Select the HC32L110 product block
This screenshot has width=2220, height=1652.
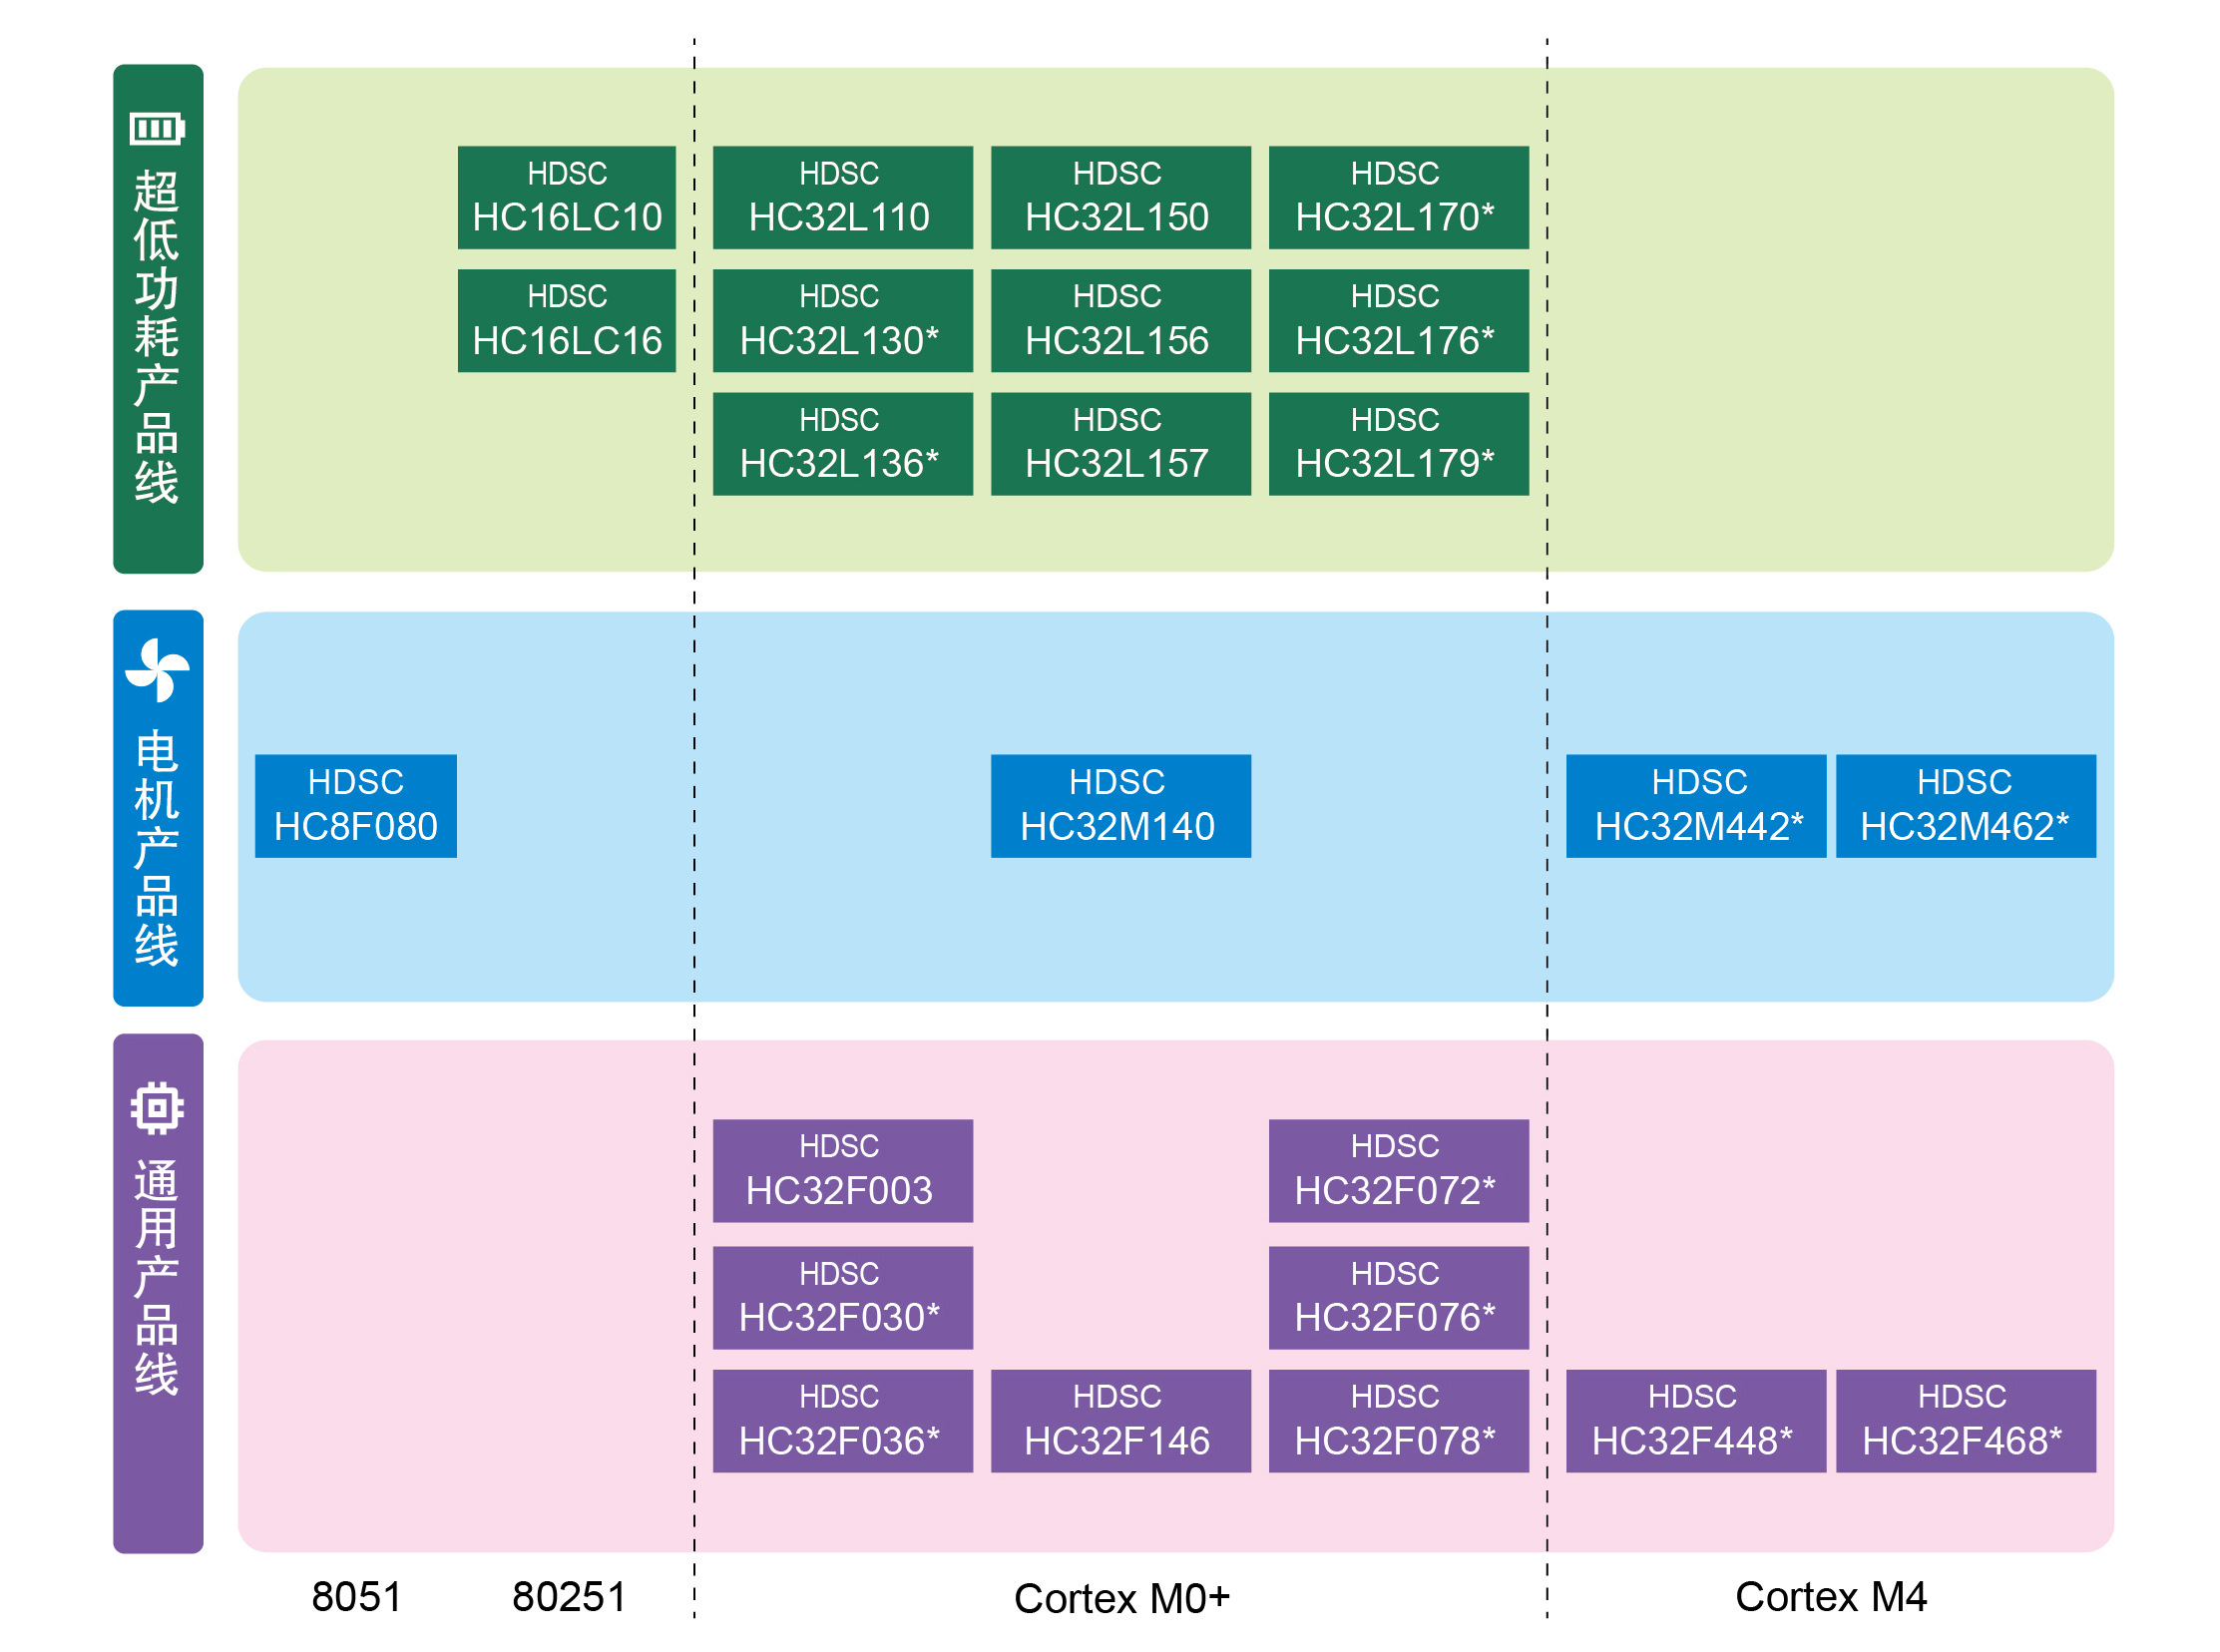coord(842,197)
